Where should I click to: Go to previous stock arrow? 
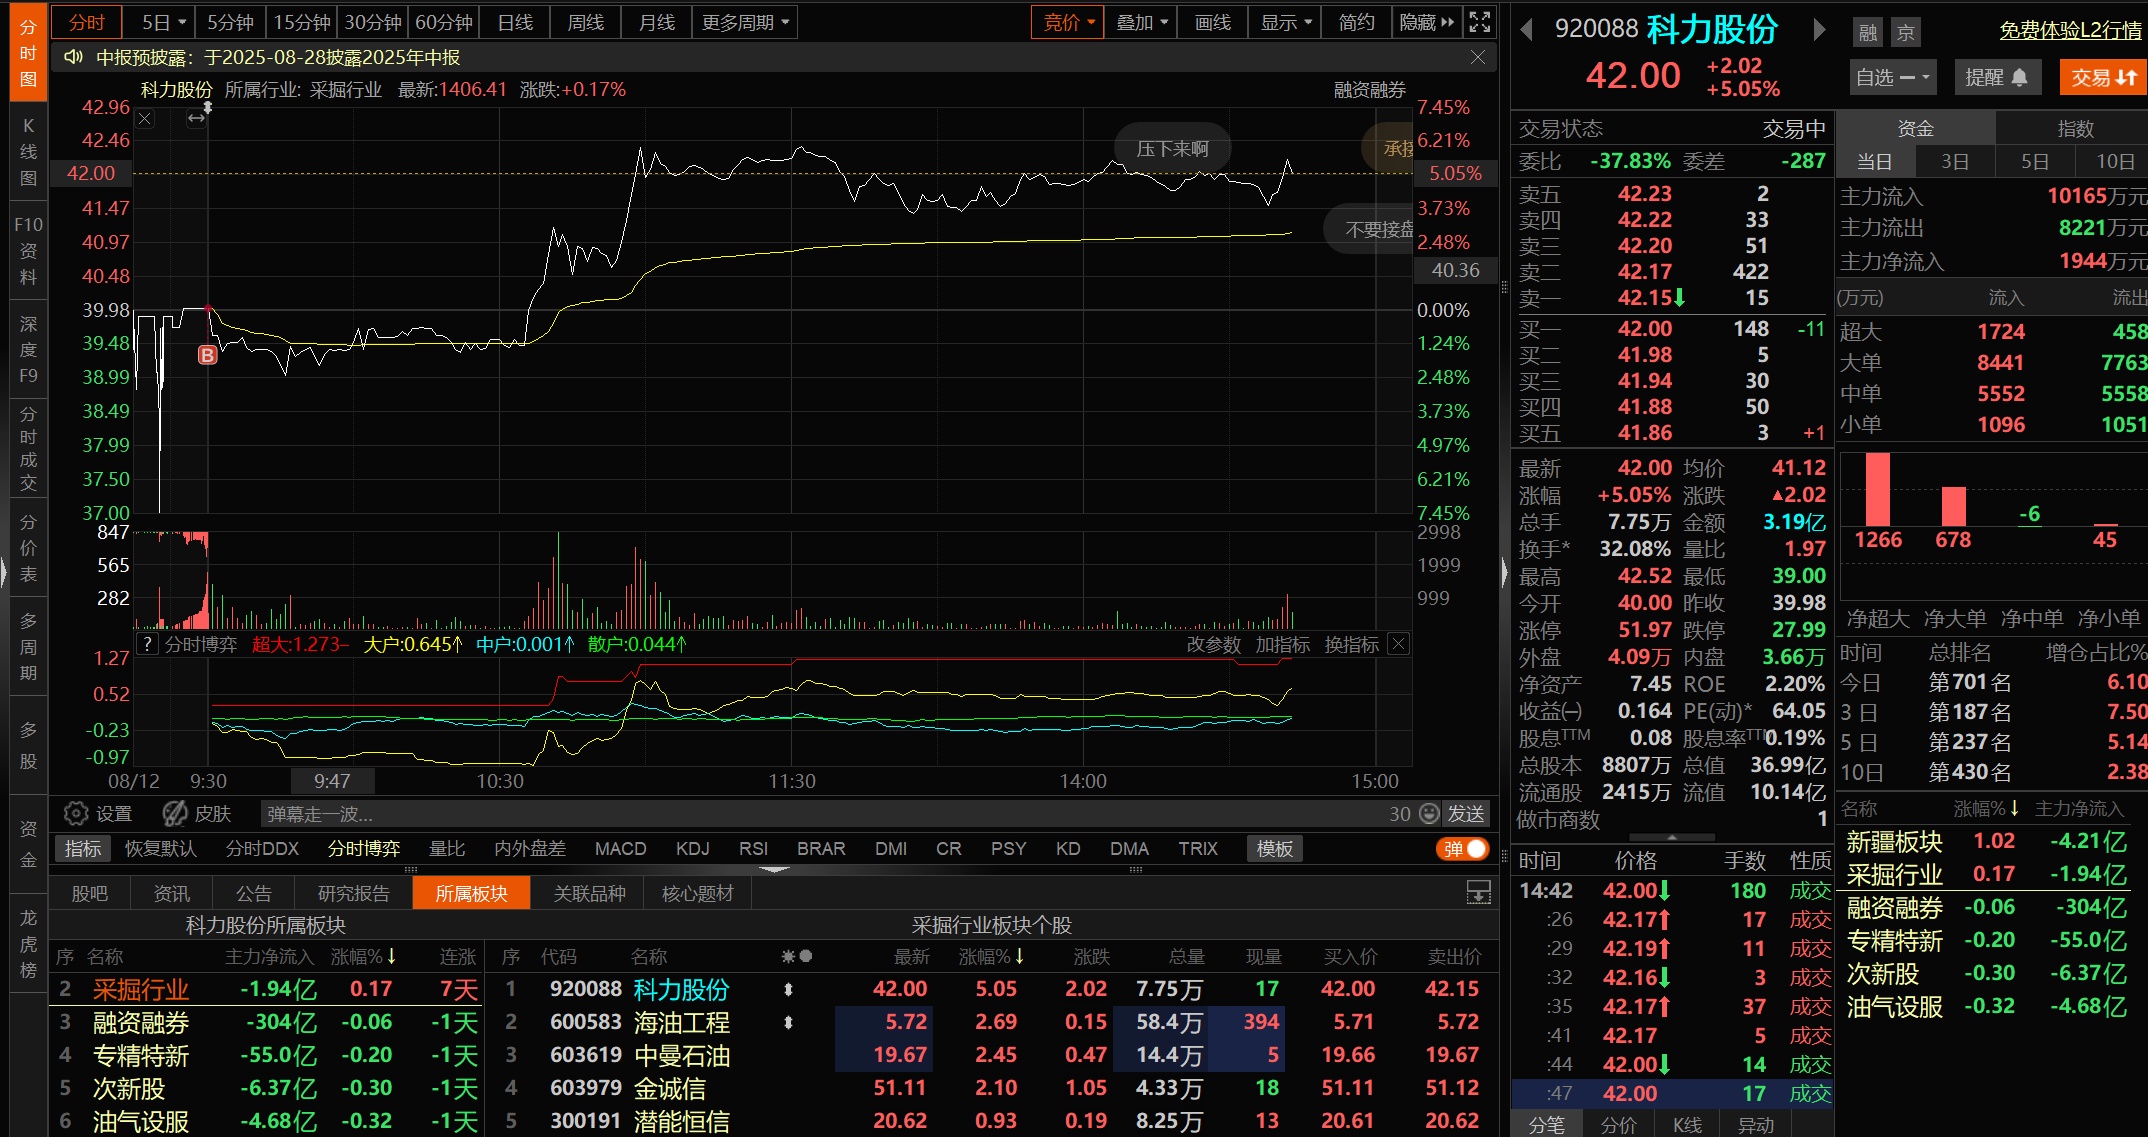pos(1526,30)
